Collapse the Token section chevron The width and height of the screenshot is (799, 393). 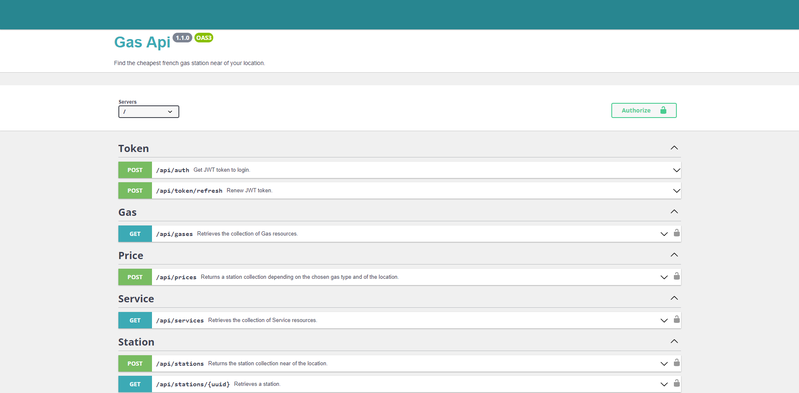coord(674,148)
